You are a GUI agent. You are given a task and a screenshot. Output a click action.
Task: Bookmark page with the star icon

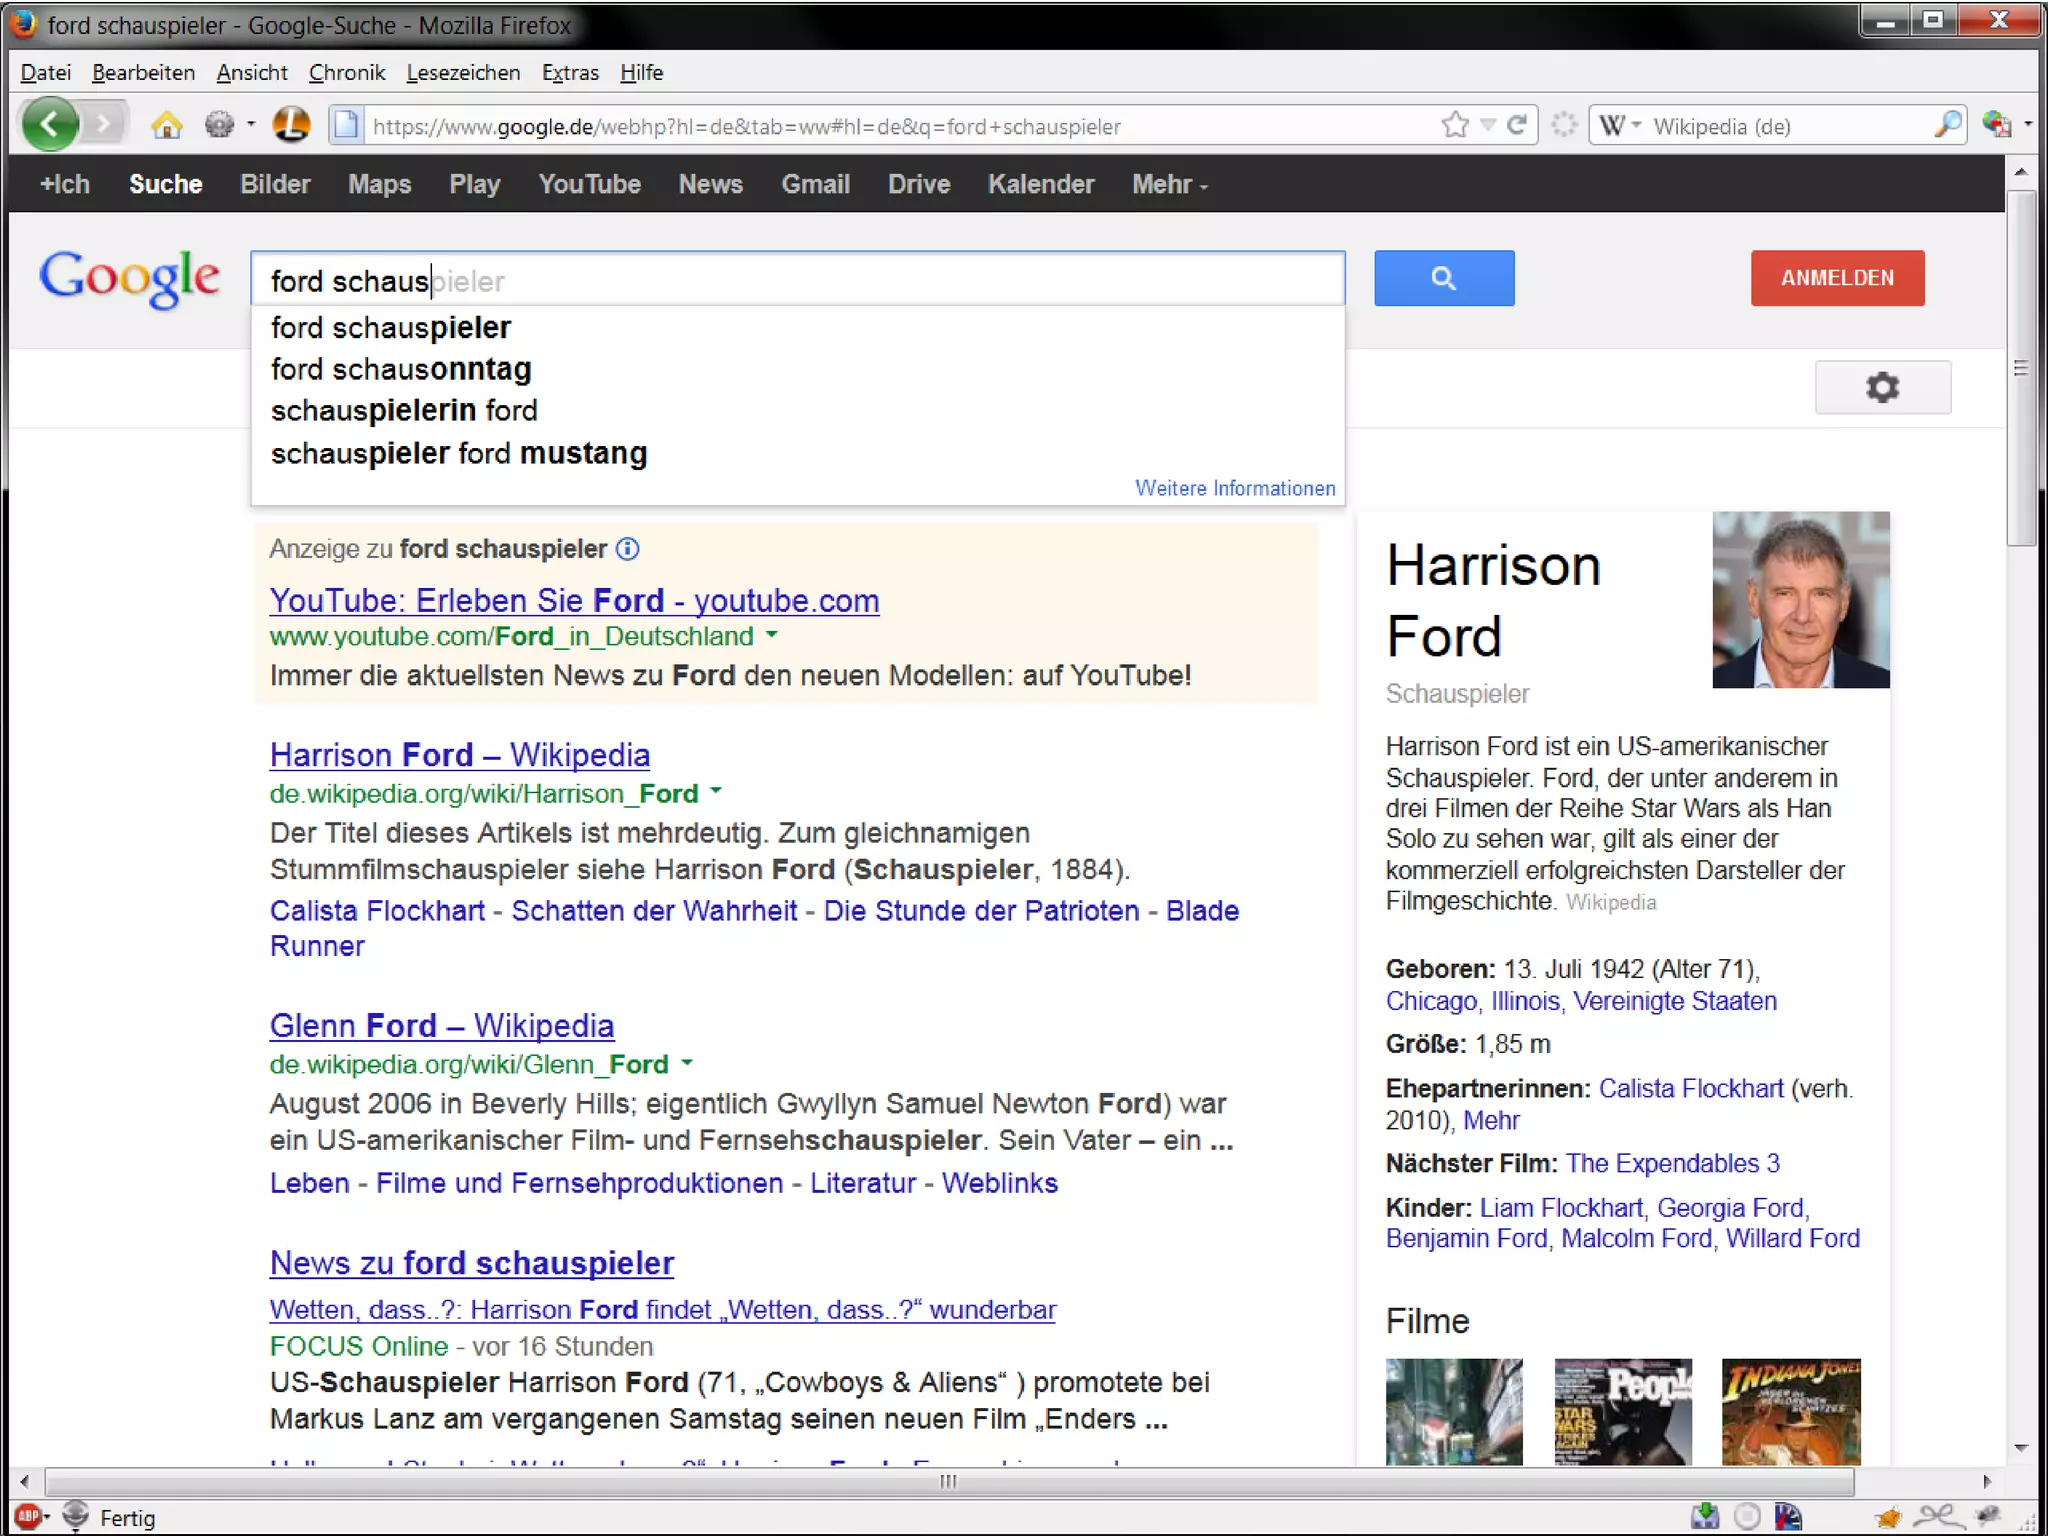point(1455,125)
